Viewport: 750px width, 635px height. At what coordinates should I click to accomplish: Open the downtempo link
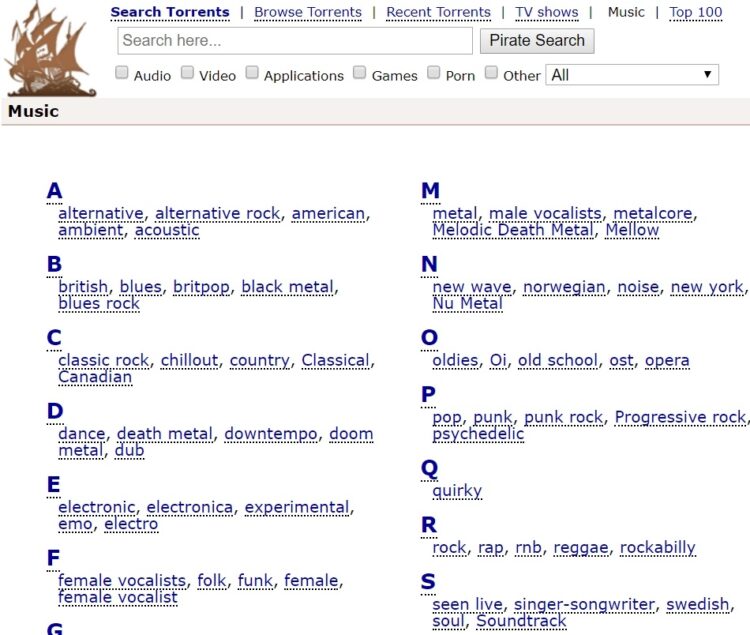[271, 434]
